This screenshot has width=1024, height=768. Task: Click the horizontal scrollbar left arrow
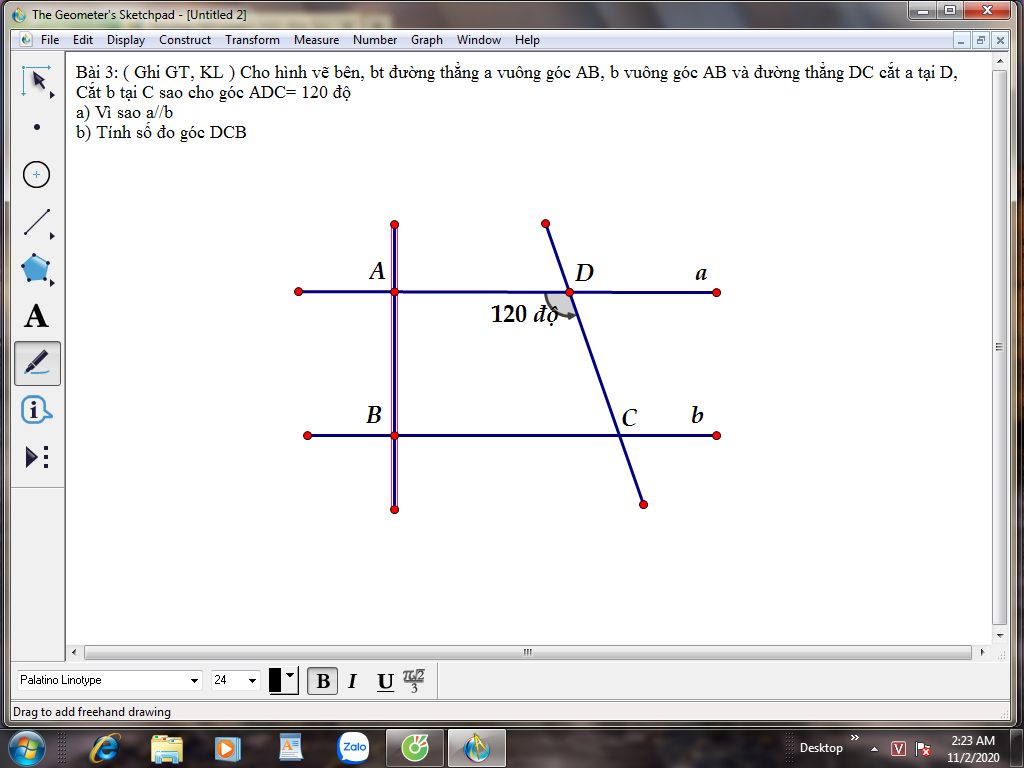(x=74, y=652)
